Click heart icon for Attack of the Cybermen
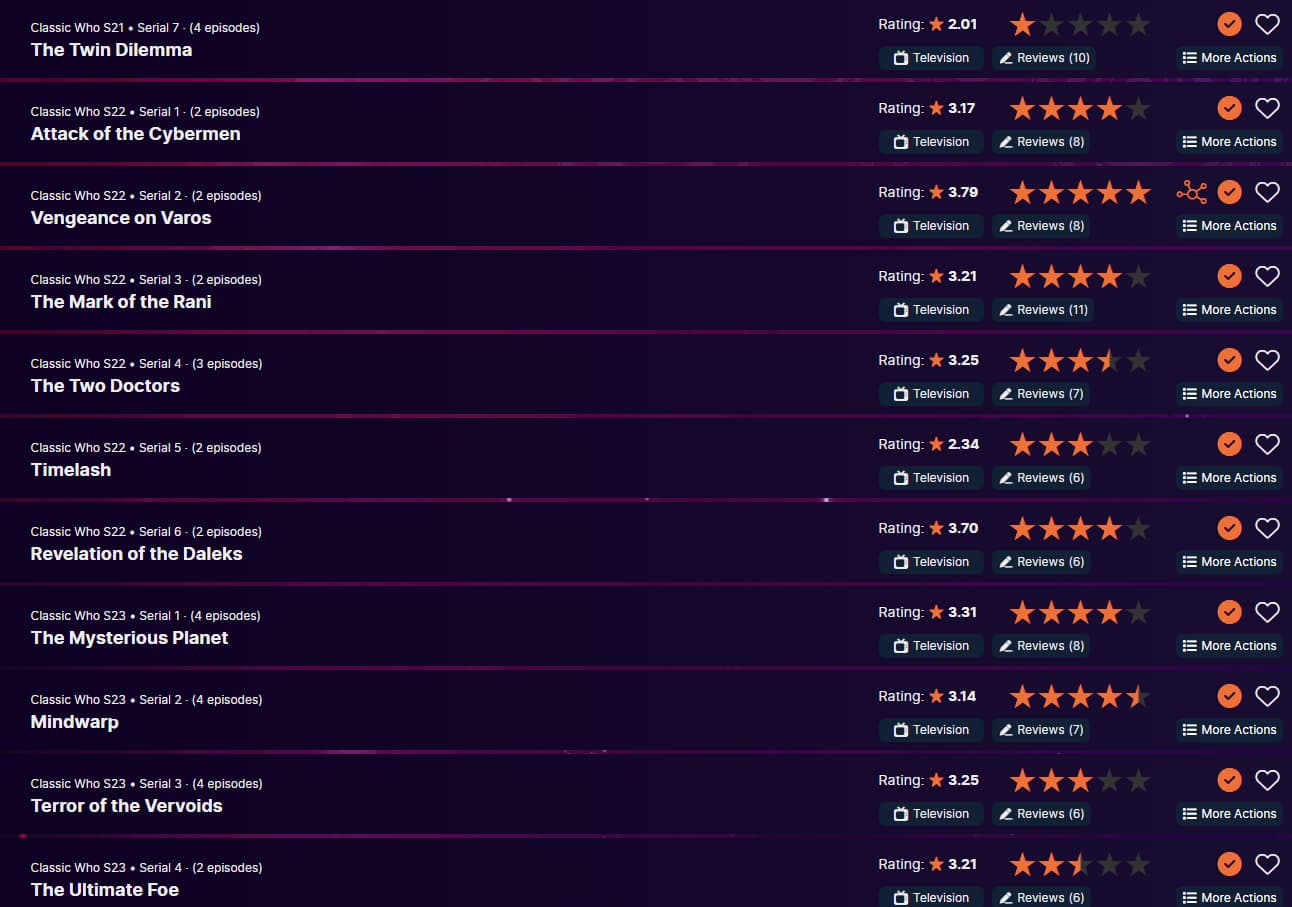The width and height of the screenshot is (1292, 907). point(1267,108)
